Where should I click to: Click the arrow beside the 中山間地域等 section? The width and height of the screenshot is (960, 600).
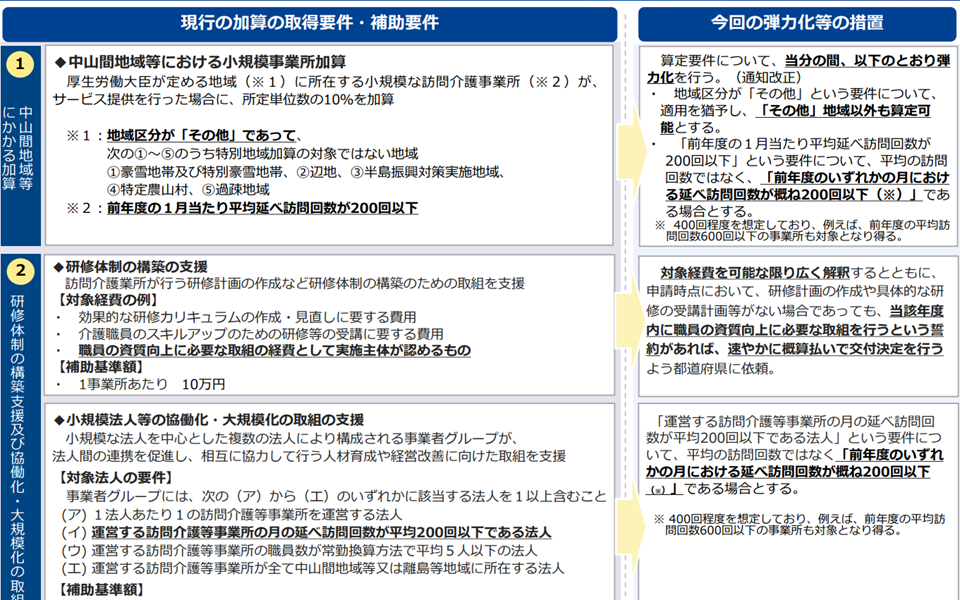click(x=628, y=145)
